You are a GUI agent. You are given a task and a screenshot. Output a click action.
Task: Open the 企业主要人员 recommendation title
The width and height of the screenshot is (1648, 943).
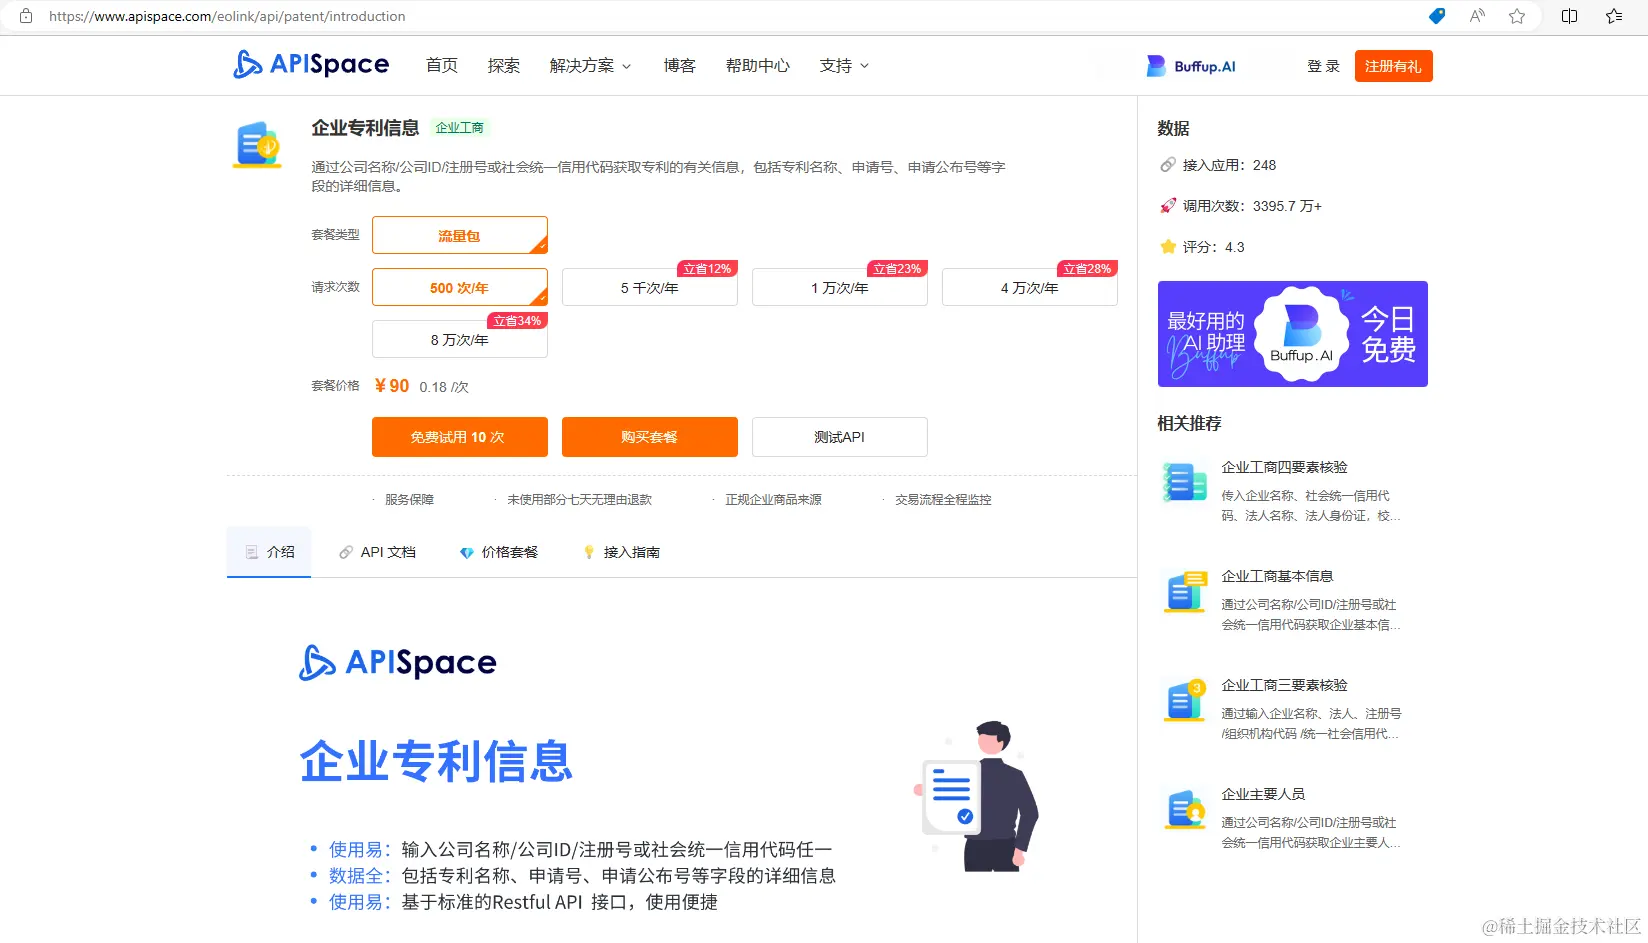[1263, 794]
